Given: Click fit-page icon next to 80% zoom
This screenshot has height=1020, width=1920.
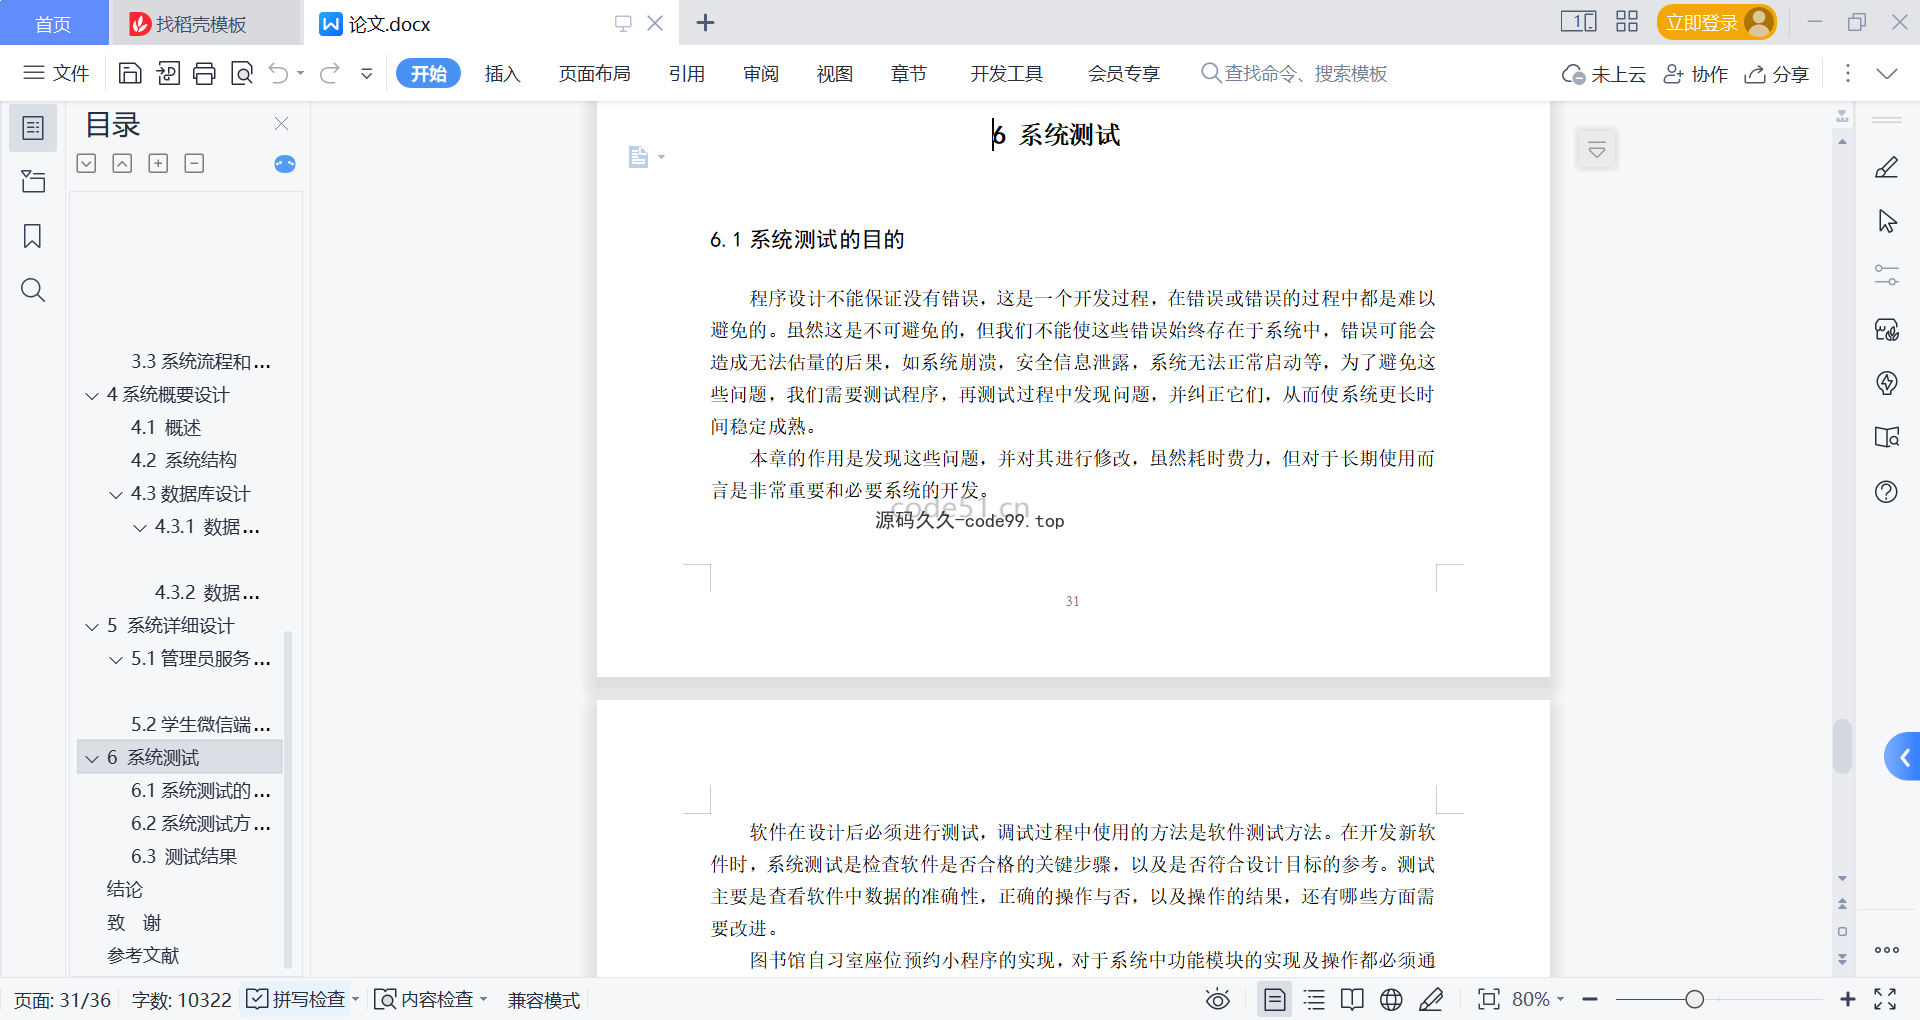Looking at the screenshot, I should click(1489, 999).
